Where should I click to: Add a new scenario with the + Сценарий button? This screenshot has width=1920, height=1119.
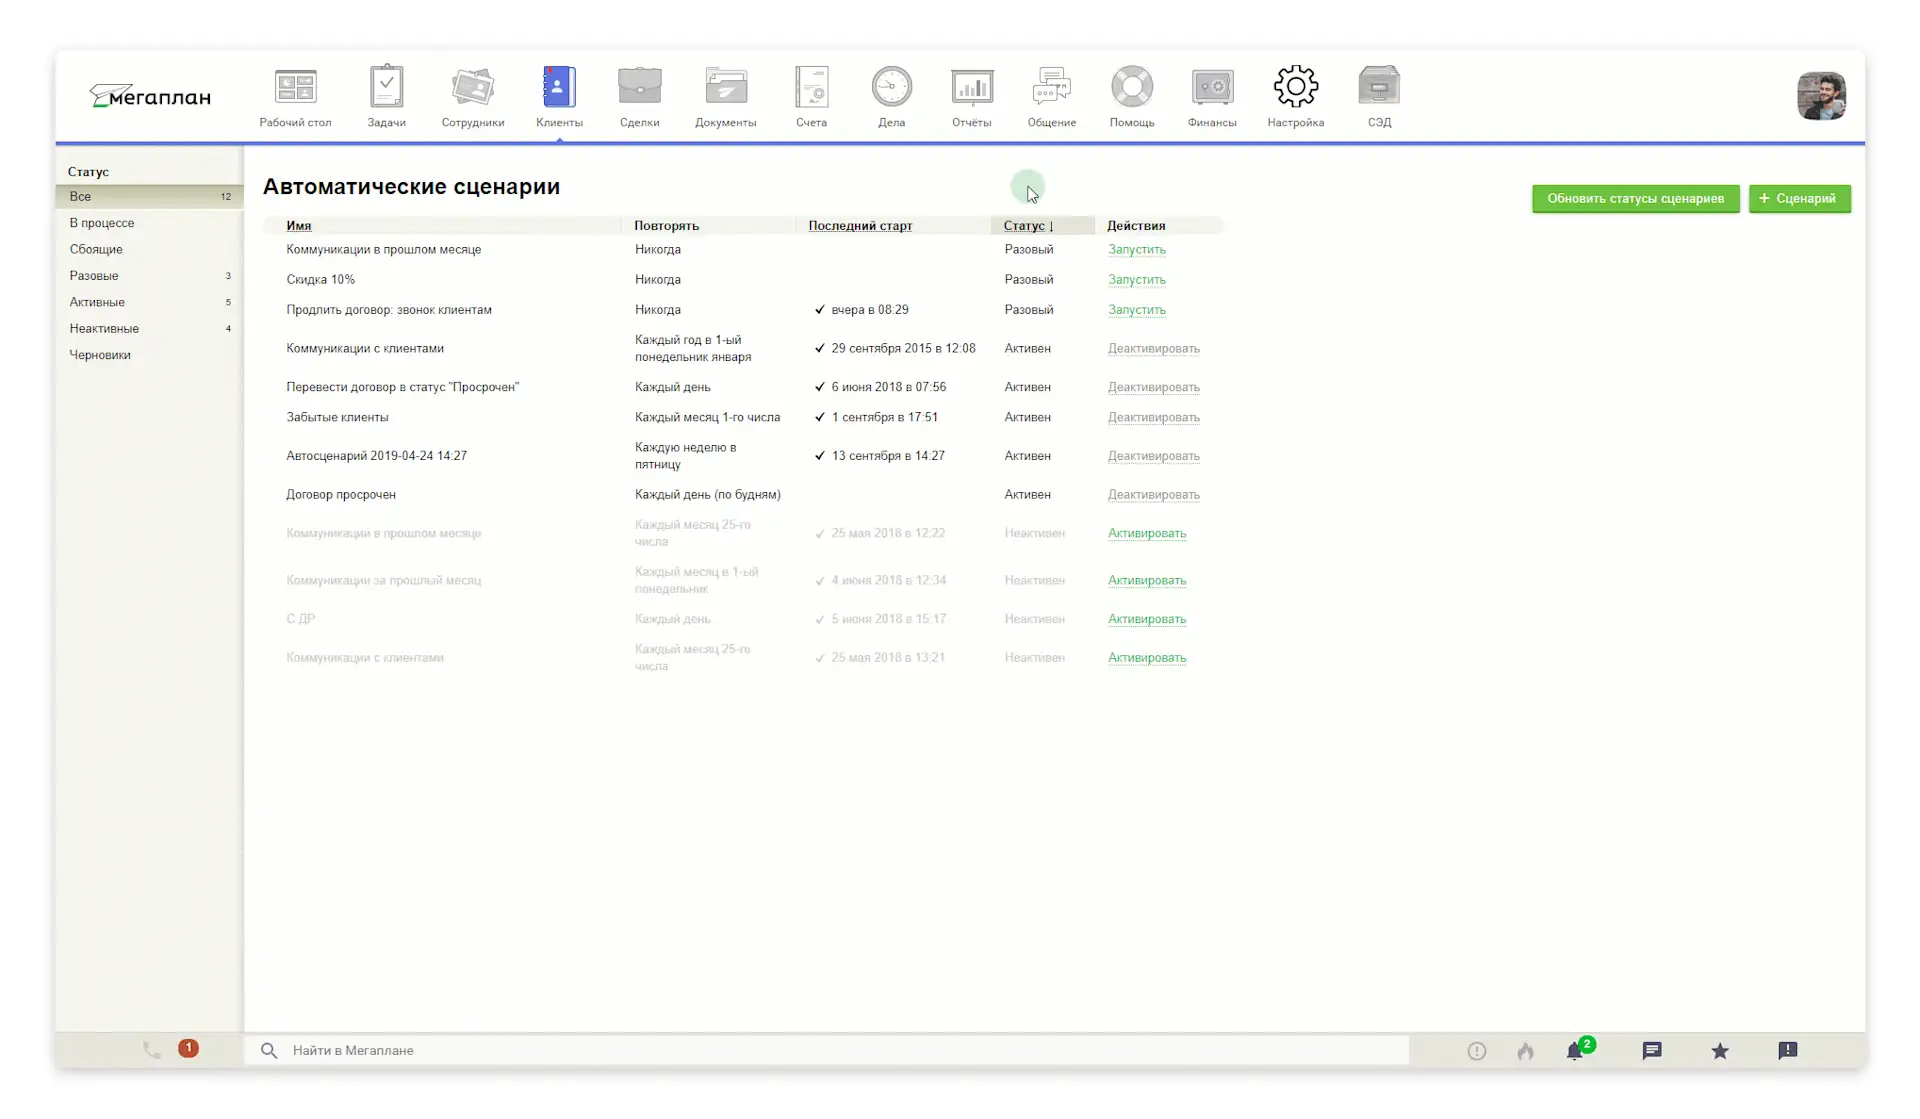coord(1798,199)
